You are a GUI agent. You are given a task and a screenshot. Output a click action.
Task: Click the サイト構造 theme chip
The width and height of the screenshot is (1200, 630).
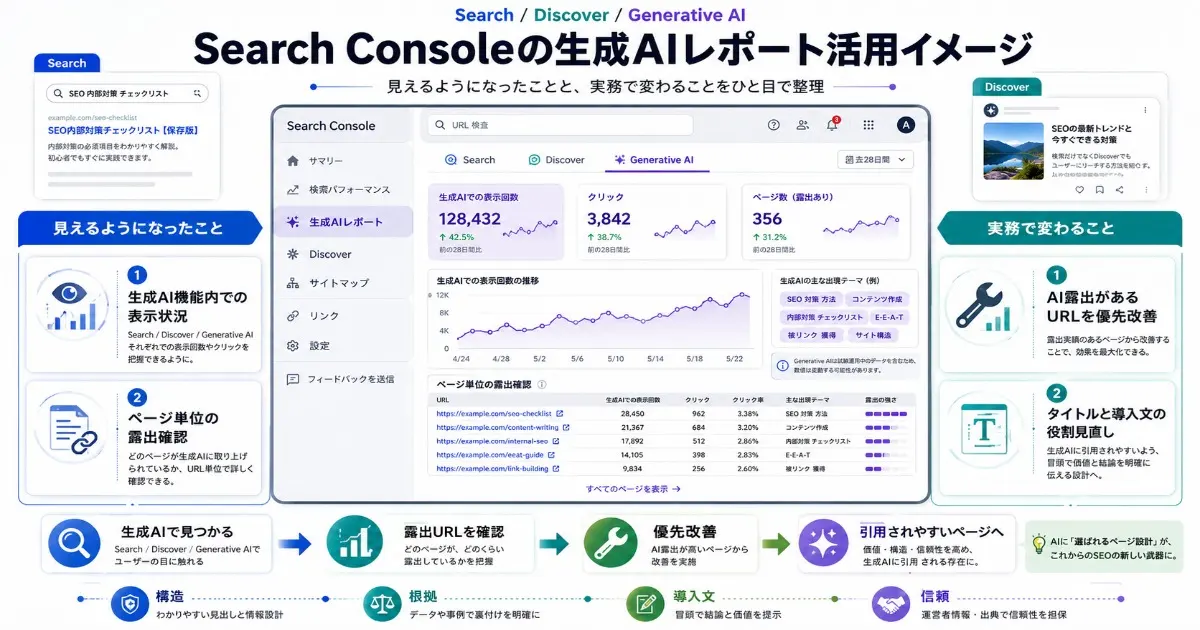[x=875, y=335]
